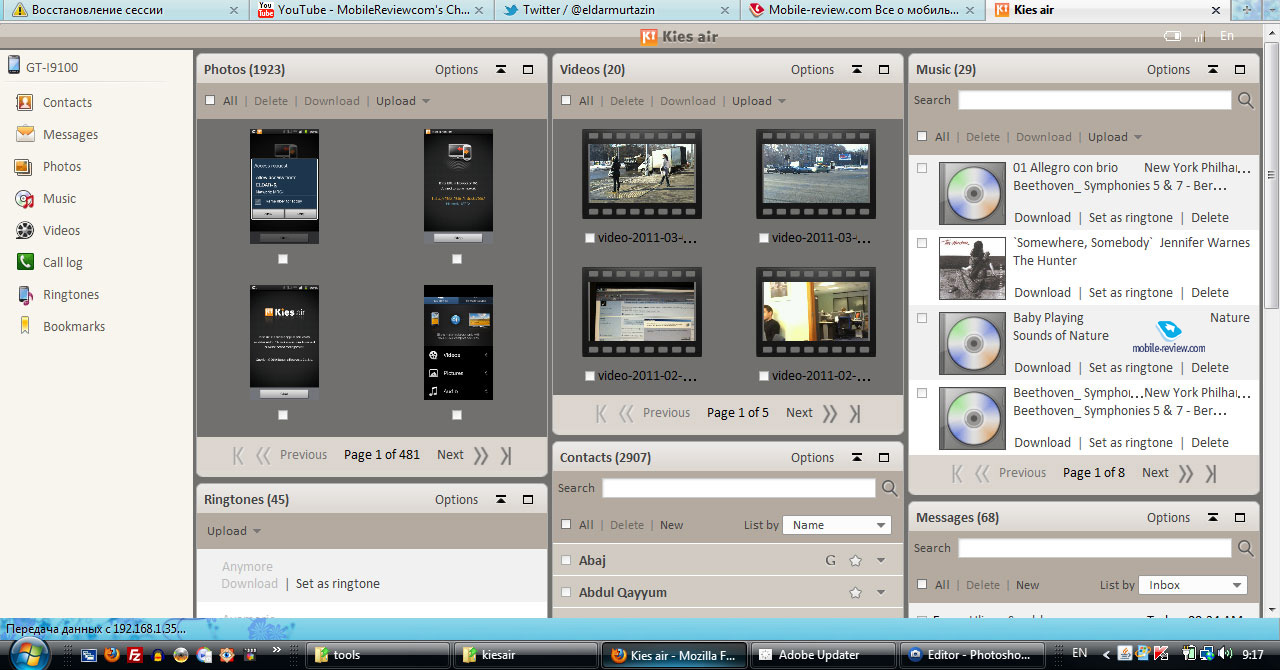The image size is (1280, 670).
Task: Open the Upload dropdown in Music panel
Action: coord(1115,137)
